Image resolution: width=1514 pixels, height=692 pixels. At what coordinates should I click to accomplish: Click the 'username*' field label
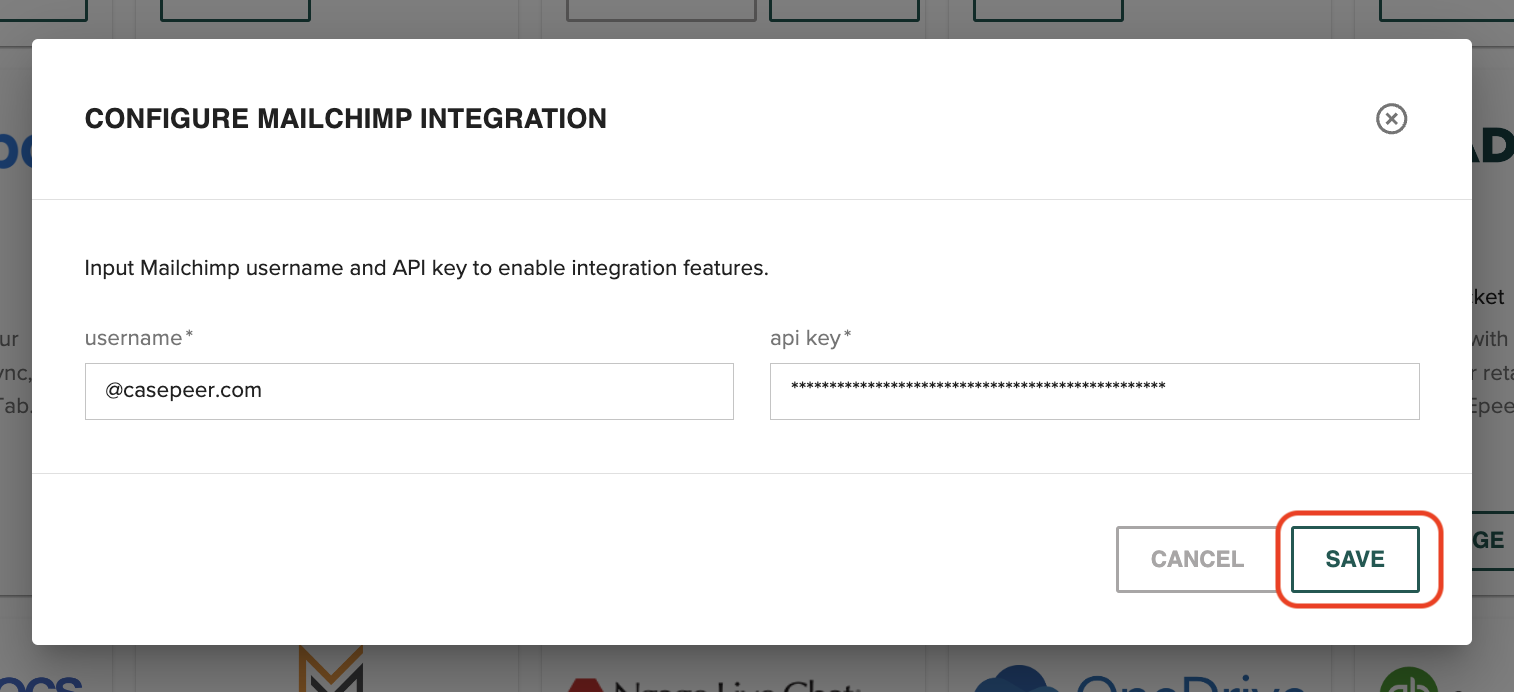click(139, 338)
